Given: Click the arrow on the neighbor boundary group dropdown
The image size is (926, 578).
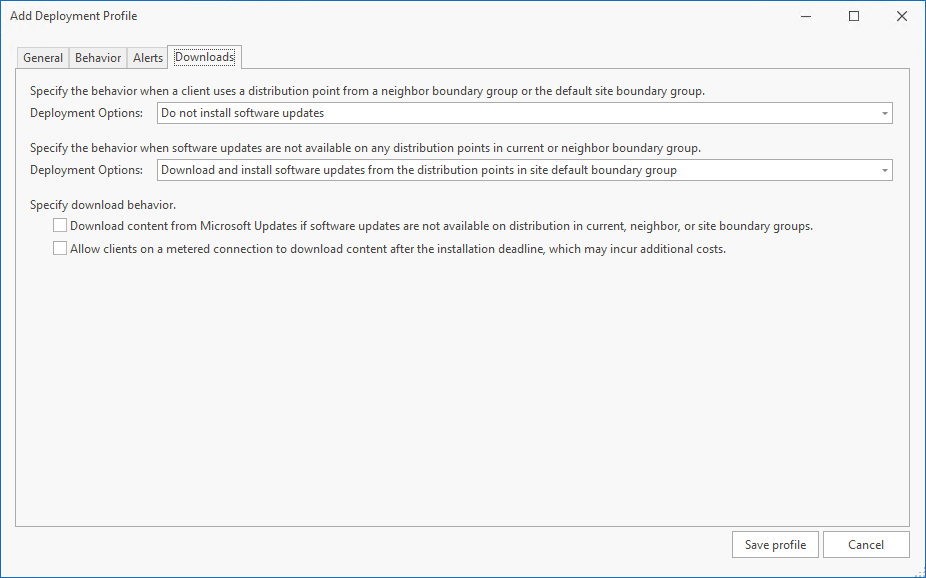Looking at the screenshot, I should point(885,114).
